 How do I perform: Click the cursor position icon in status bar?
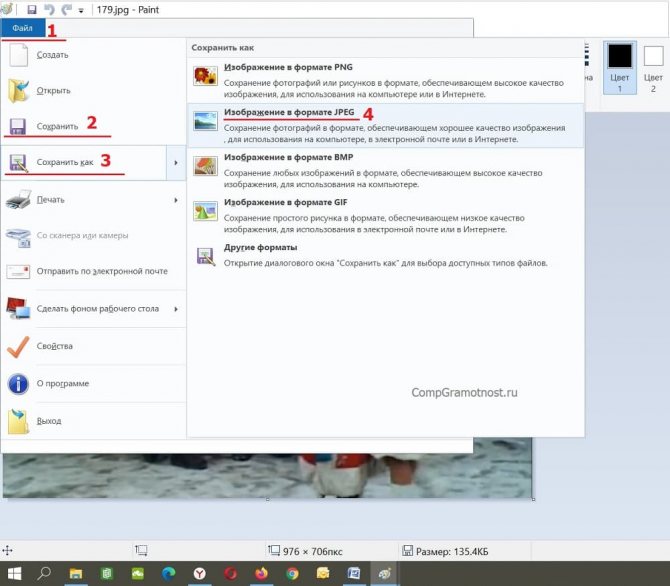pyautogui.click(x=8, y=551)
